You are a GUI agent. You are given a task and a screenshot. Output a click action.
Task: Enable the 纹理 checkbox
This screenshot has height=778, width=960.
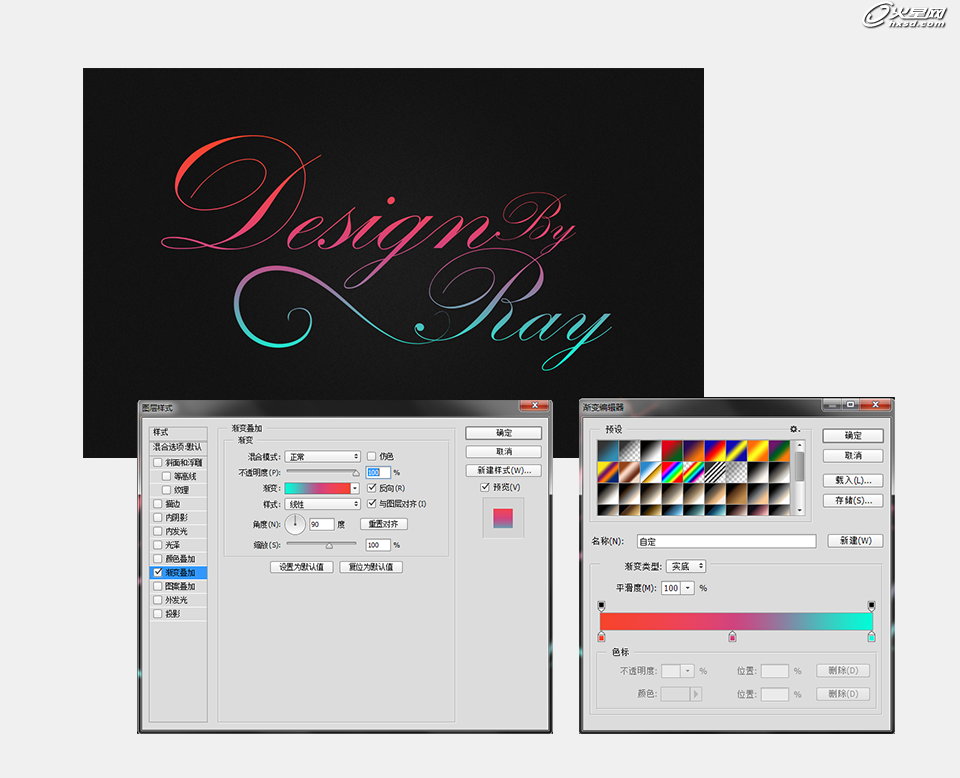click(167, 490)
